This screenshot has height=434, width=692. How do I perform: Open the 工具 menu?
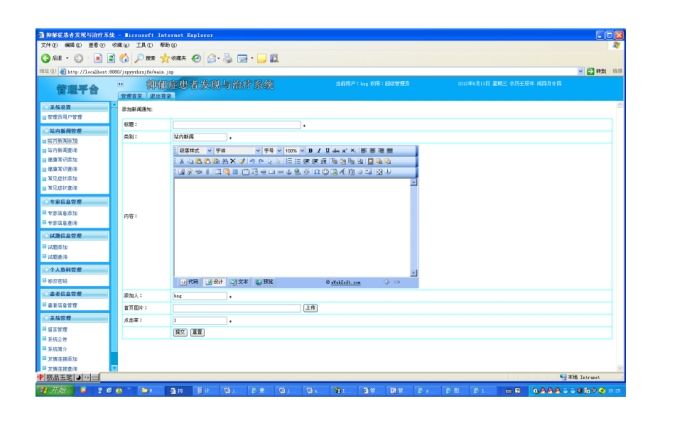(x=144, y=45)
